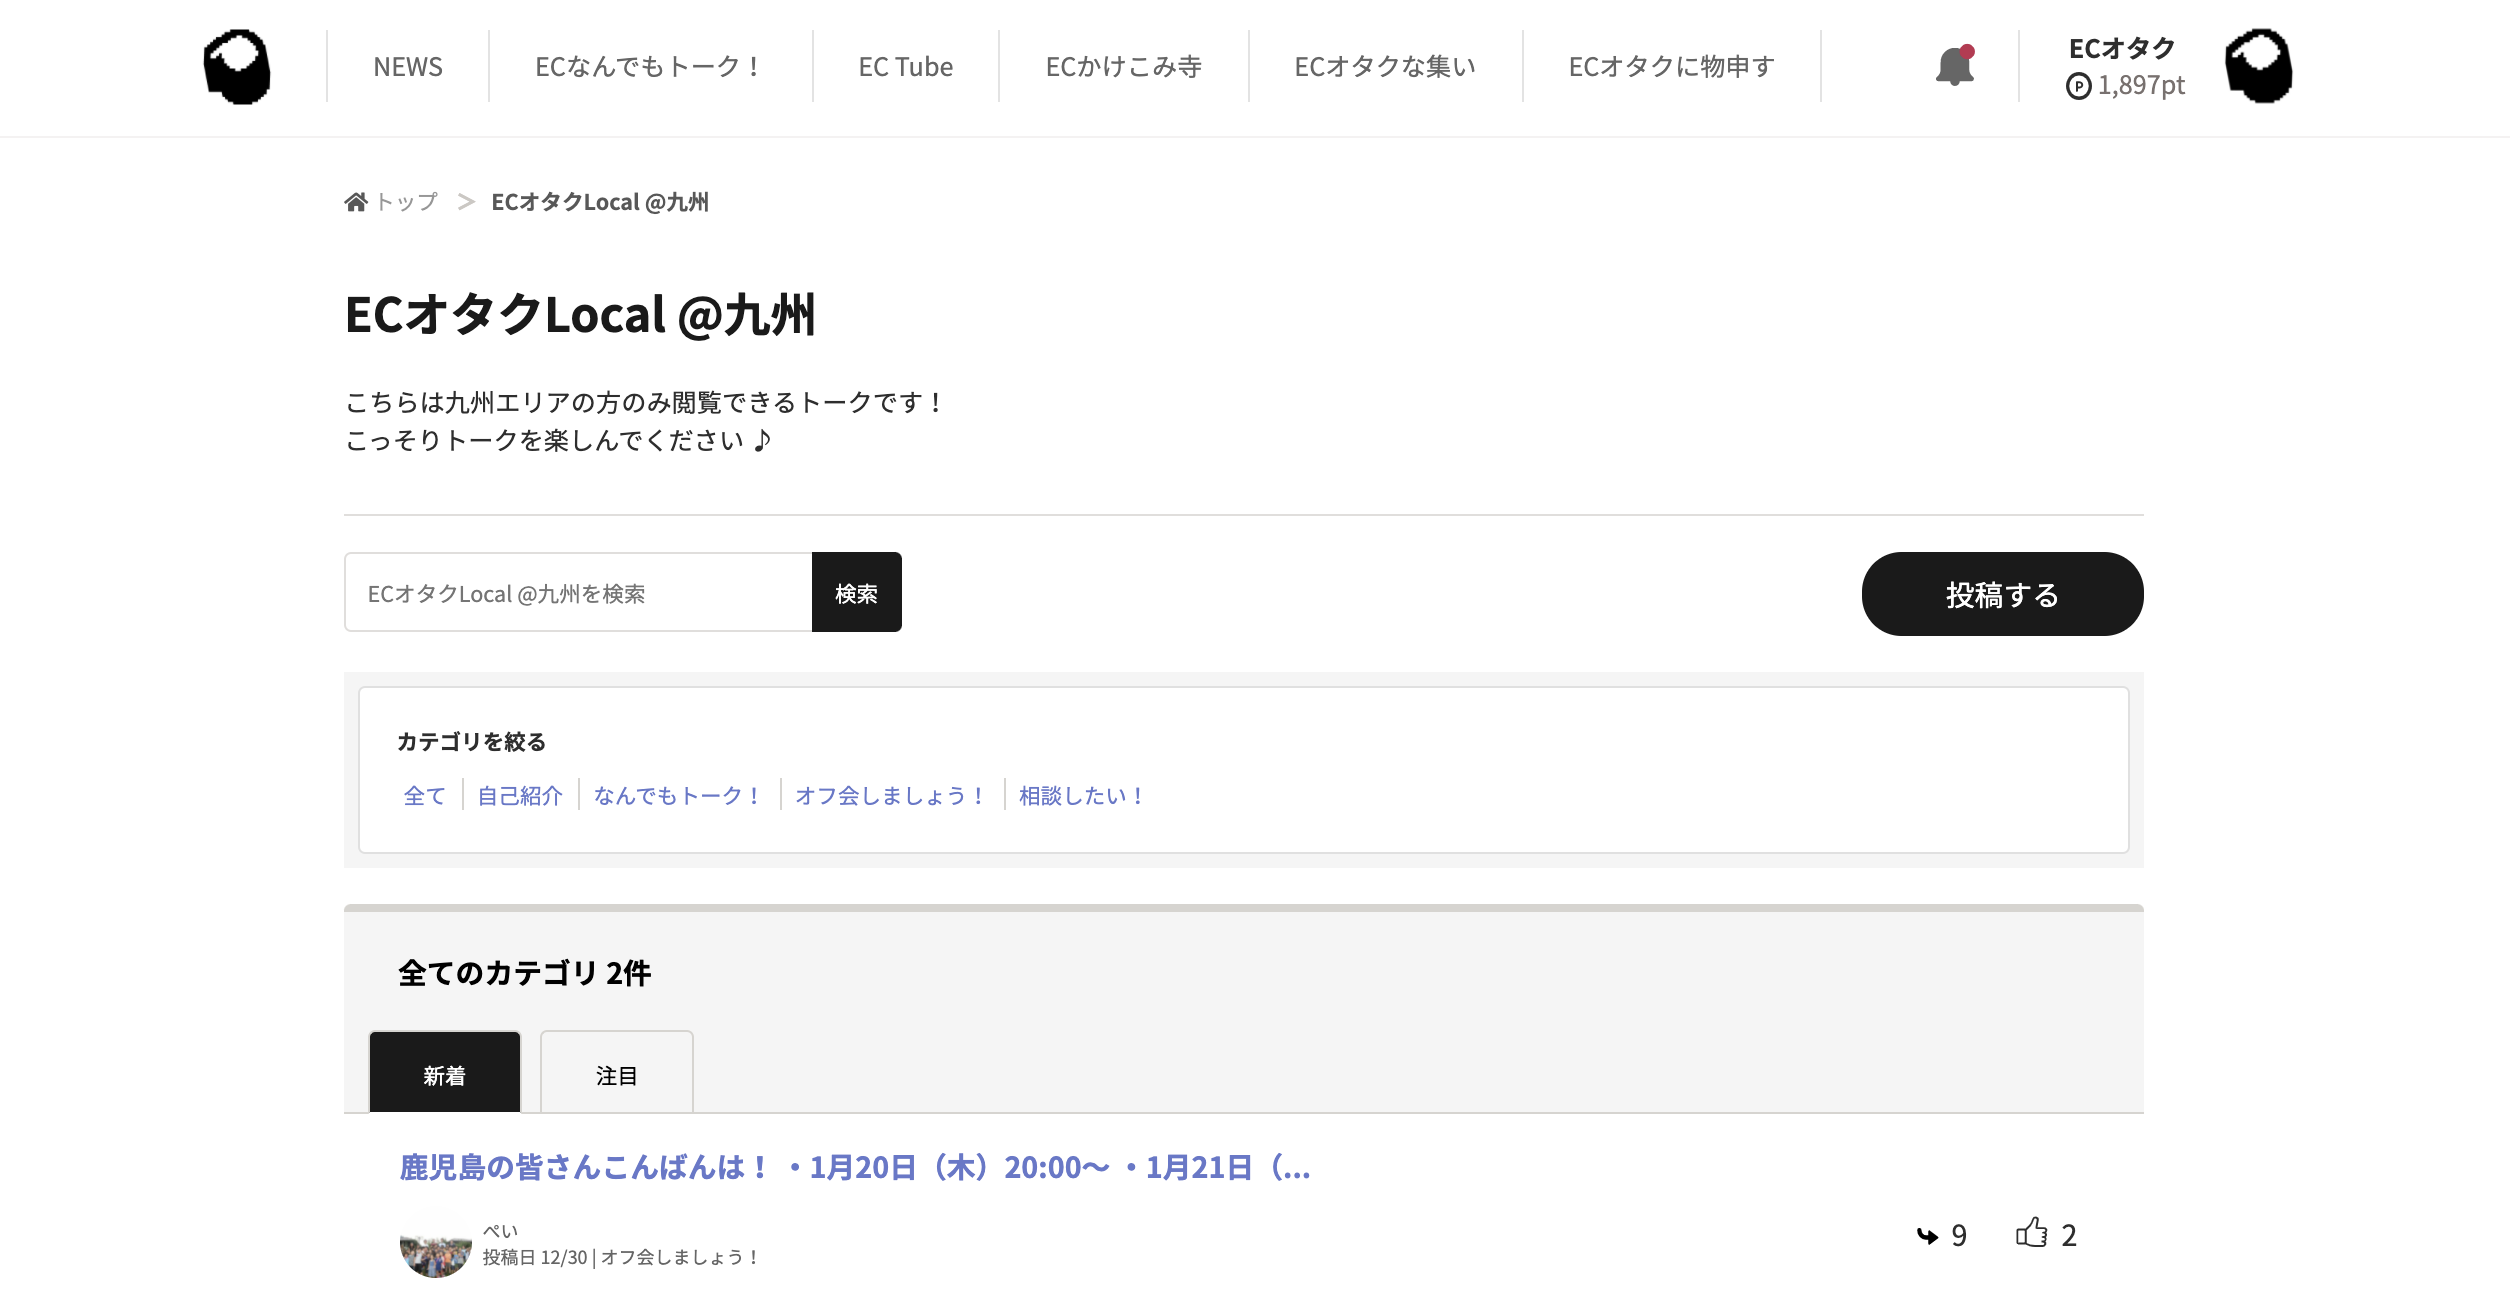This screenshot has height=1314, width=2510.
Task: Click the site logo in header
Action: (237, 67)
